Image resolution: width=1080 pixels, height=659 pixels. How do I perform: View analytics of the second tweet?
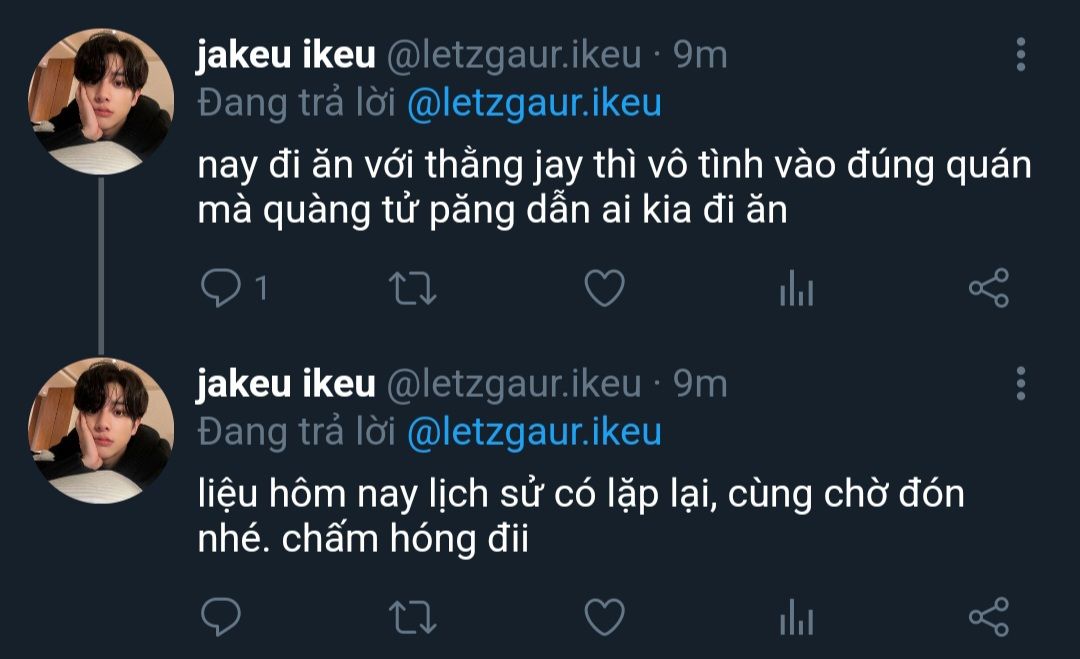(797, 617)
